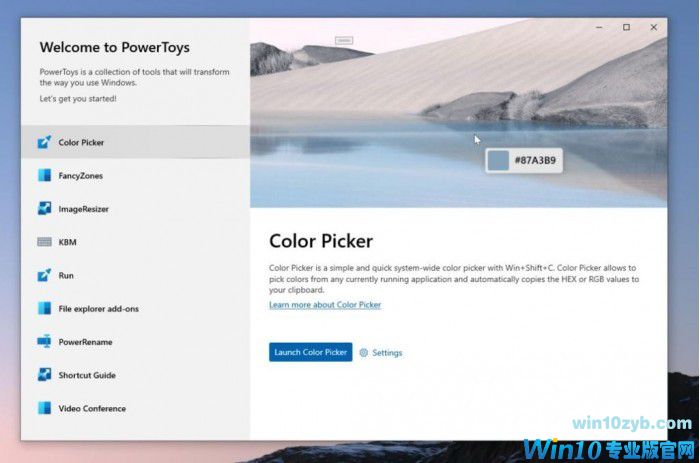Click the ImageResizer sidebar icon

pyautogui.click(x=44, y=209)
